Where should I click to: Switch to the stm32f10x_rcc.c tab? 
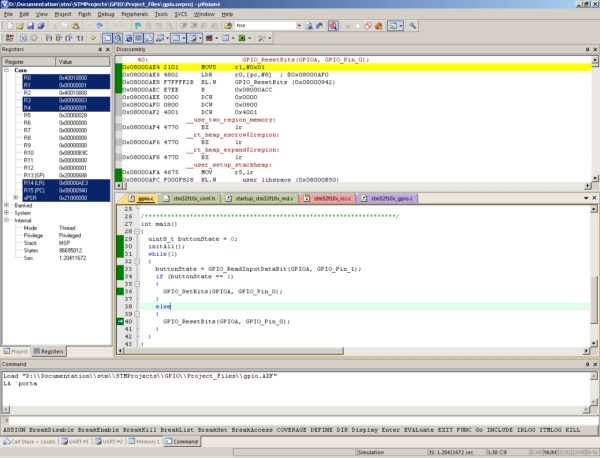click(328, 198)
